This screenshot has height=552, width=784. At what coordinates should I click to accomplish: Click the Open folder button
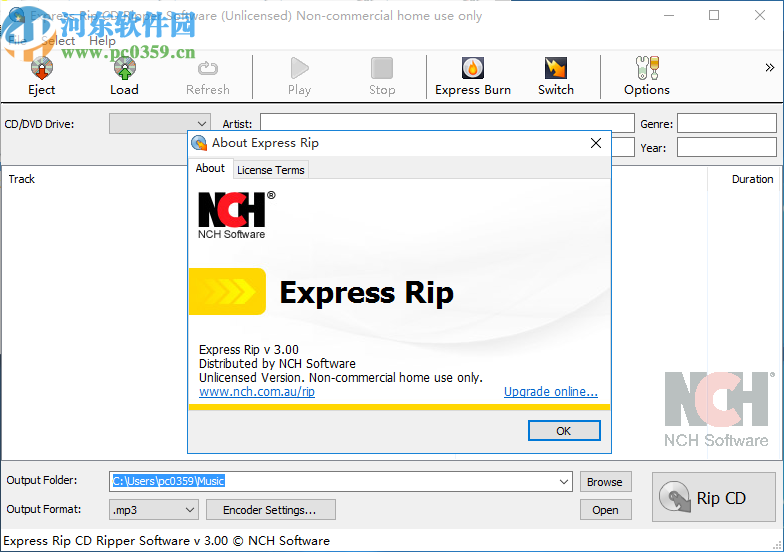pyautogui.click(x=605, y=510)
